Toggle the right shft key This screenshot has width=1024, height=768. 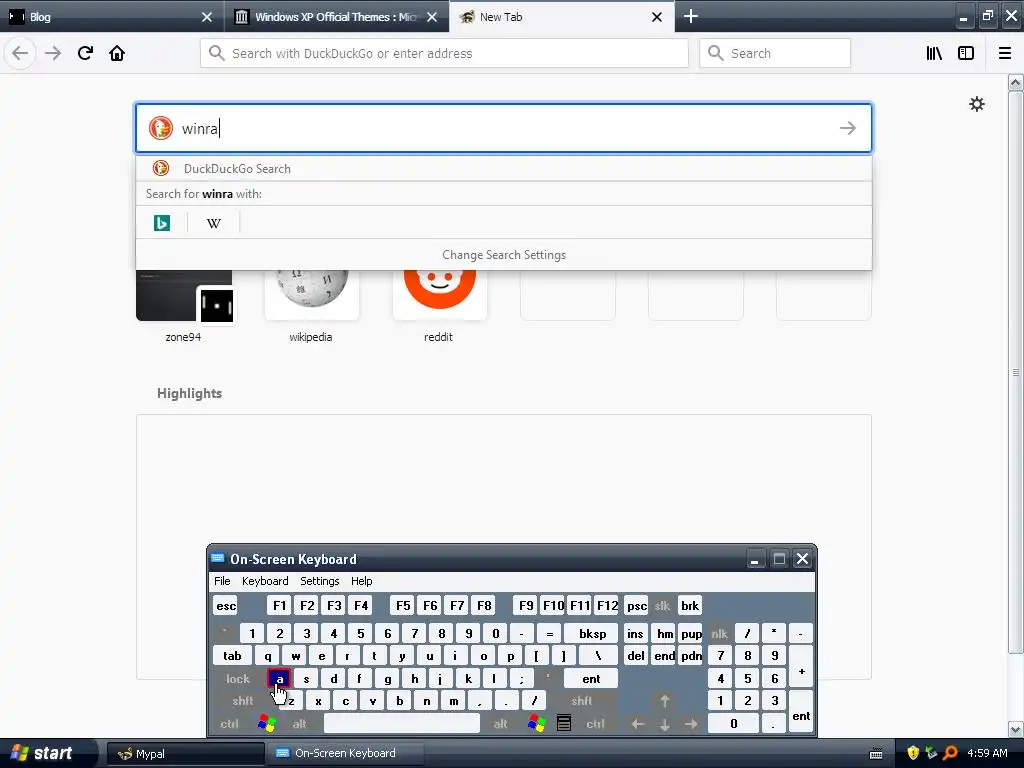581,701
